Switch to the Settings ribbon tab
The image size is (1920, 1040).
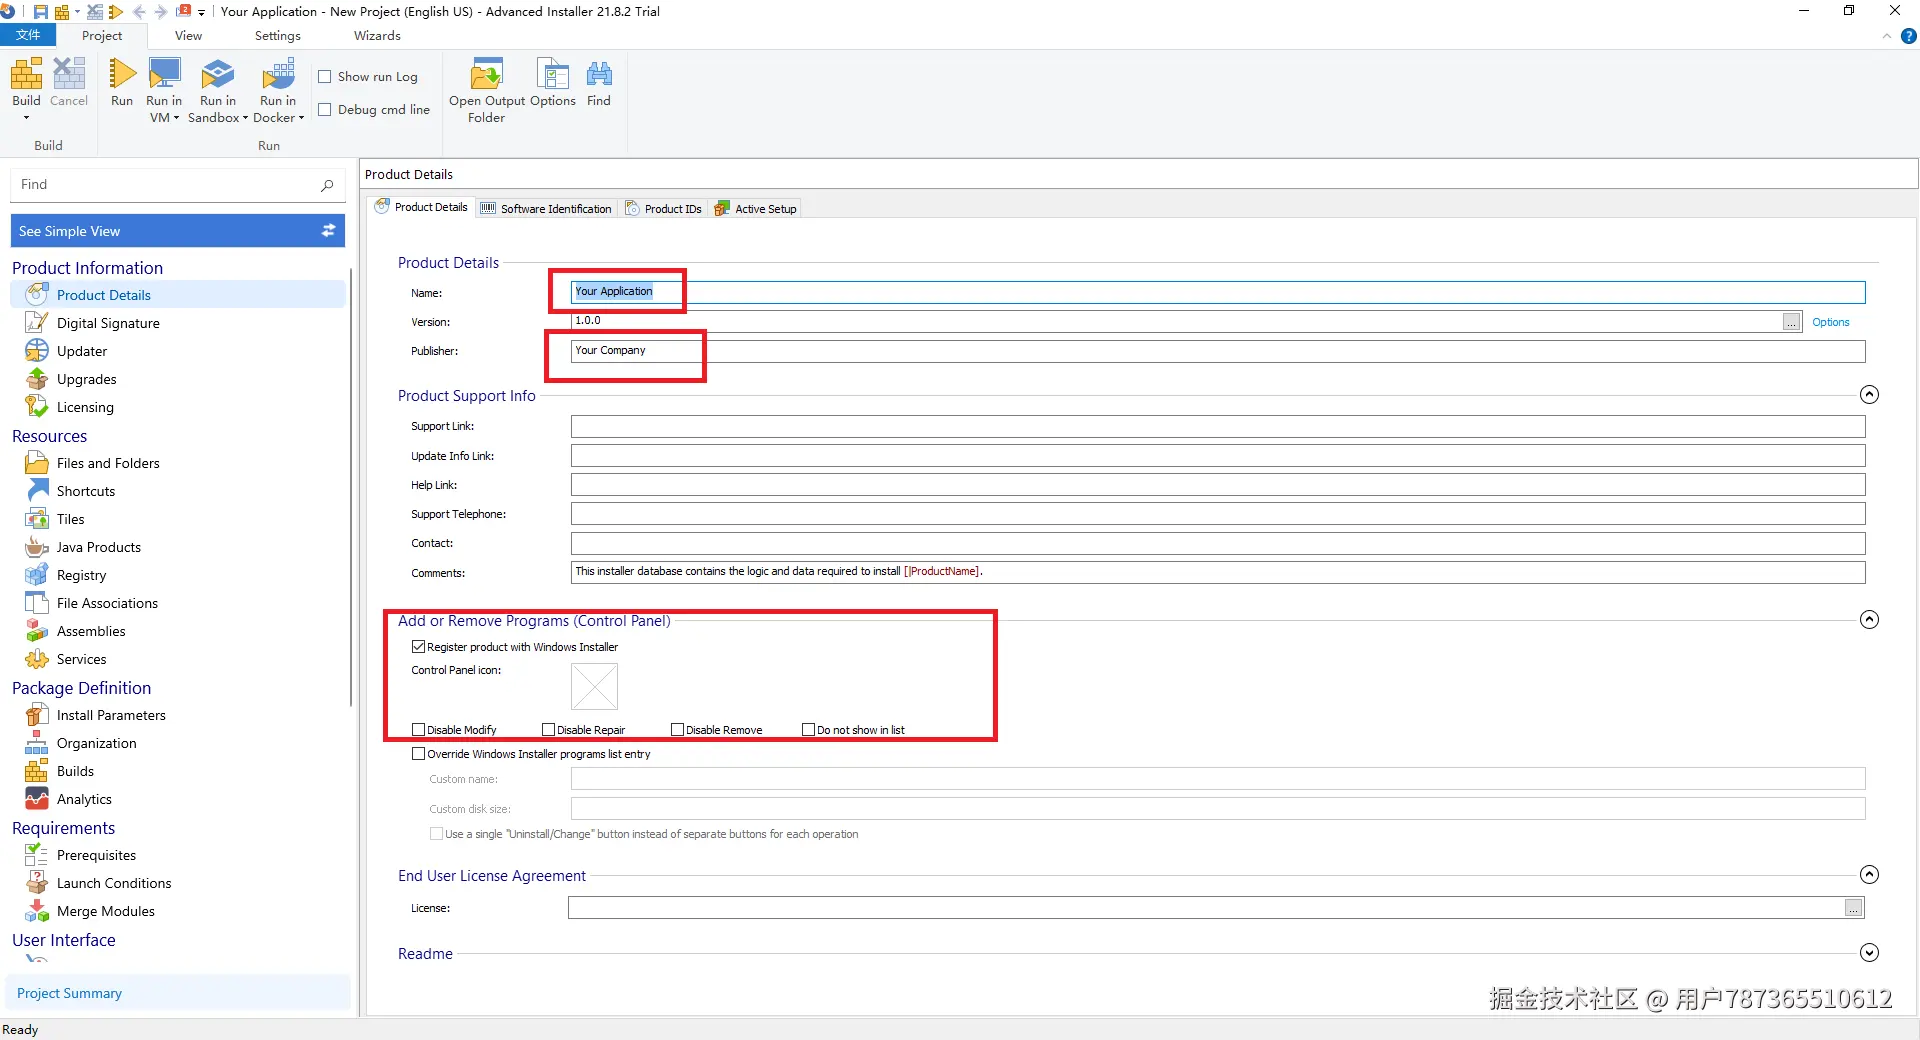pyautogui.click(x=277, y=36)
